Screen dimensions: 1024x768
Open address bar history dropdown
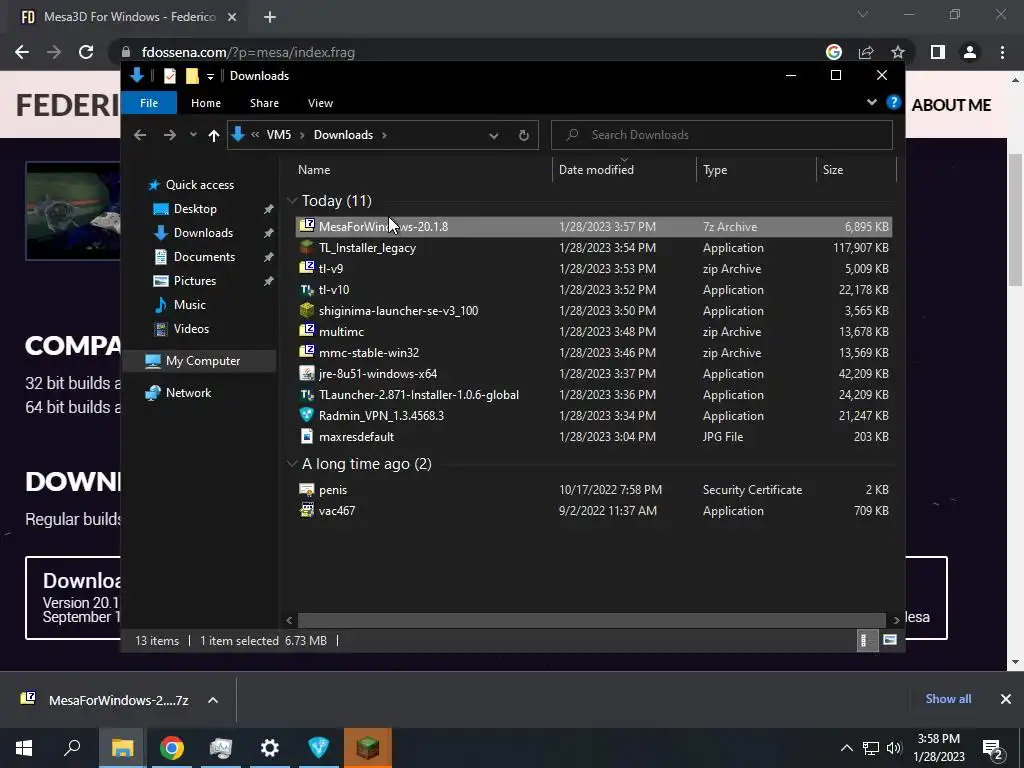click(x=494, y=135)
